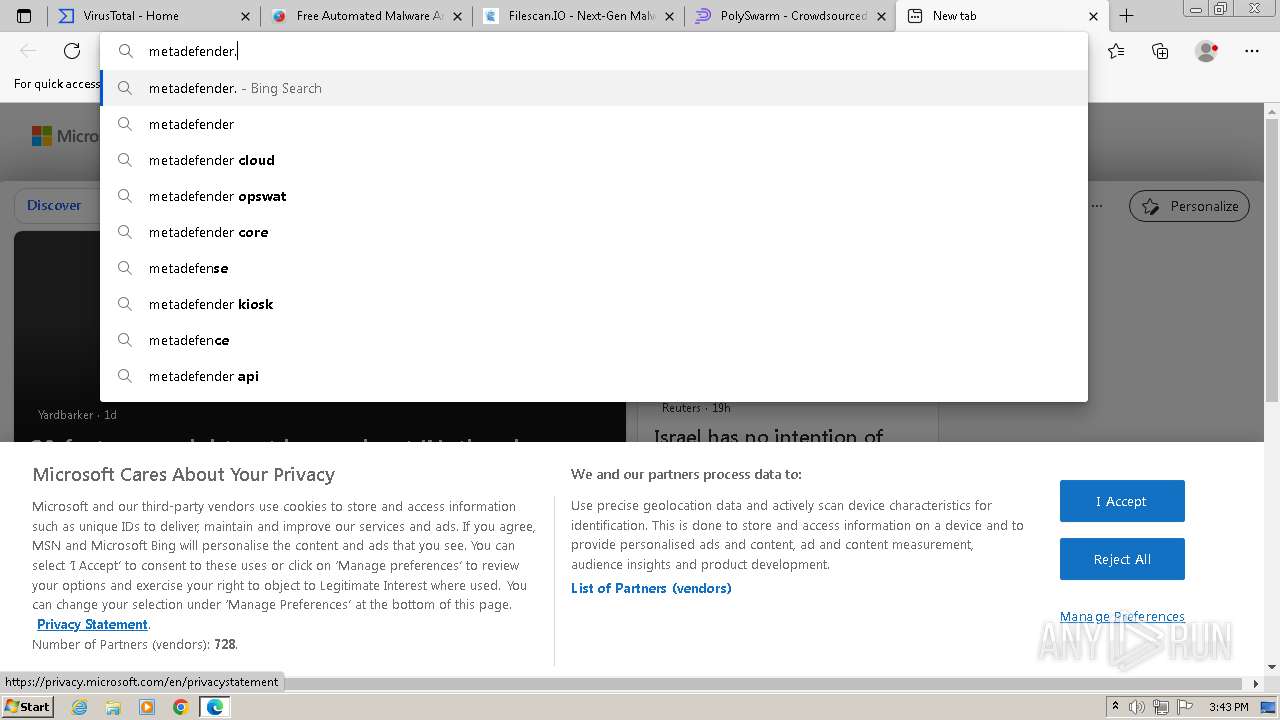Viewport: 1280px width, 720px height.
Task: Click the horizontal scrollbar right arrow
Action: tap(1257, 684)
